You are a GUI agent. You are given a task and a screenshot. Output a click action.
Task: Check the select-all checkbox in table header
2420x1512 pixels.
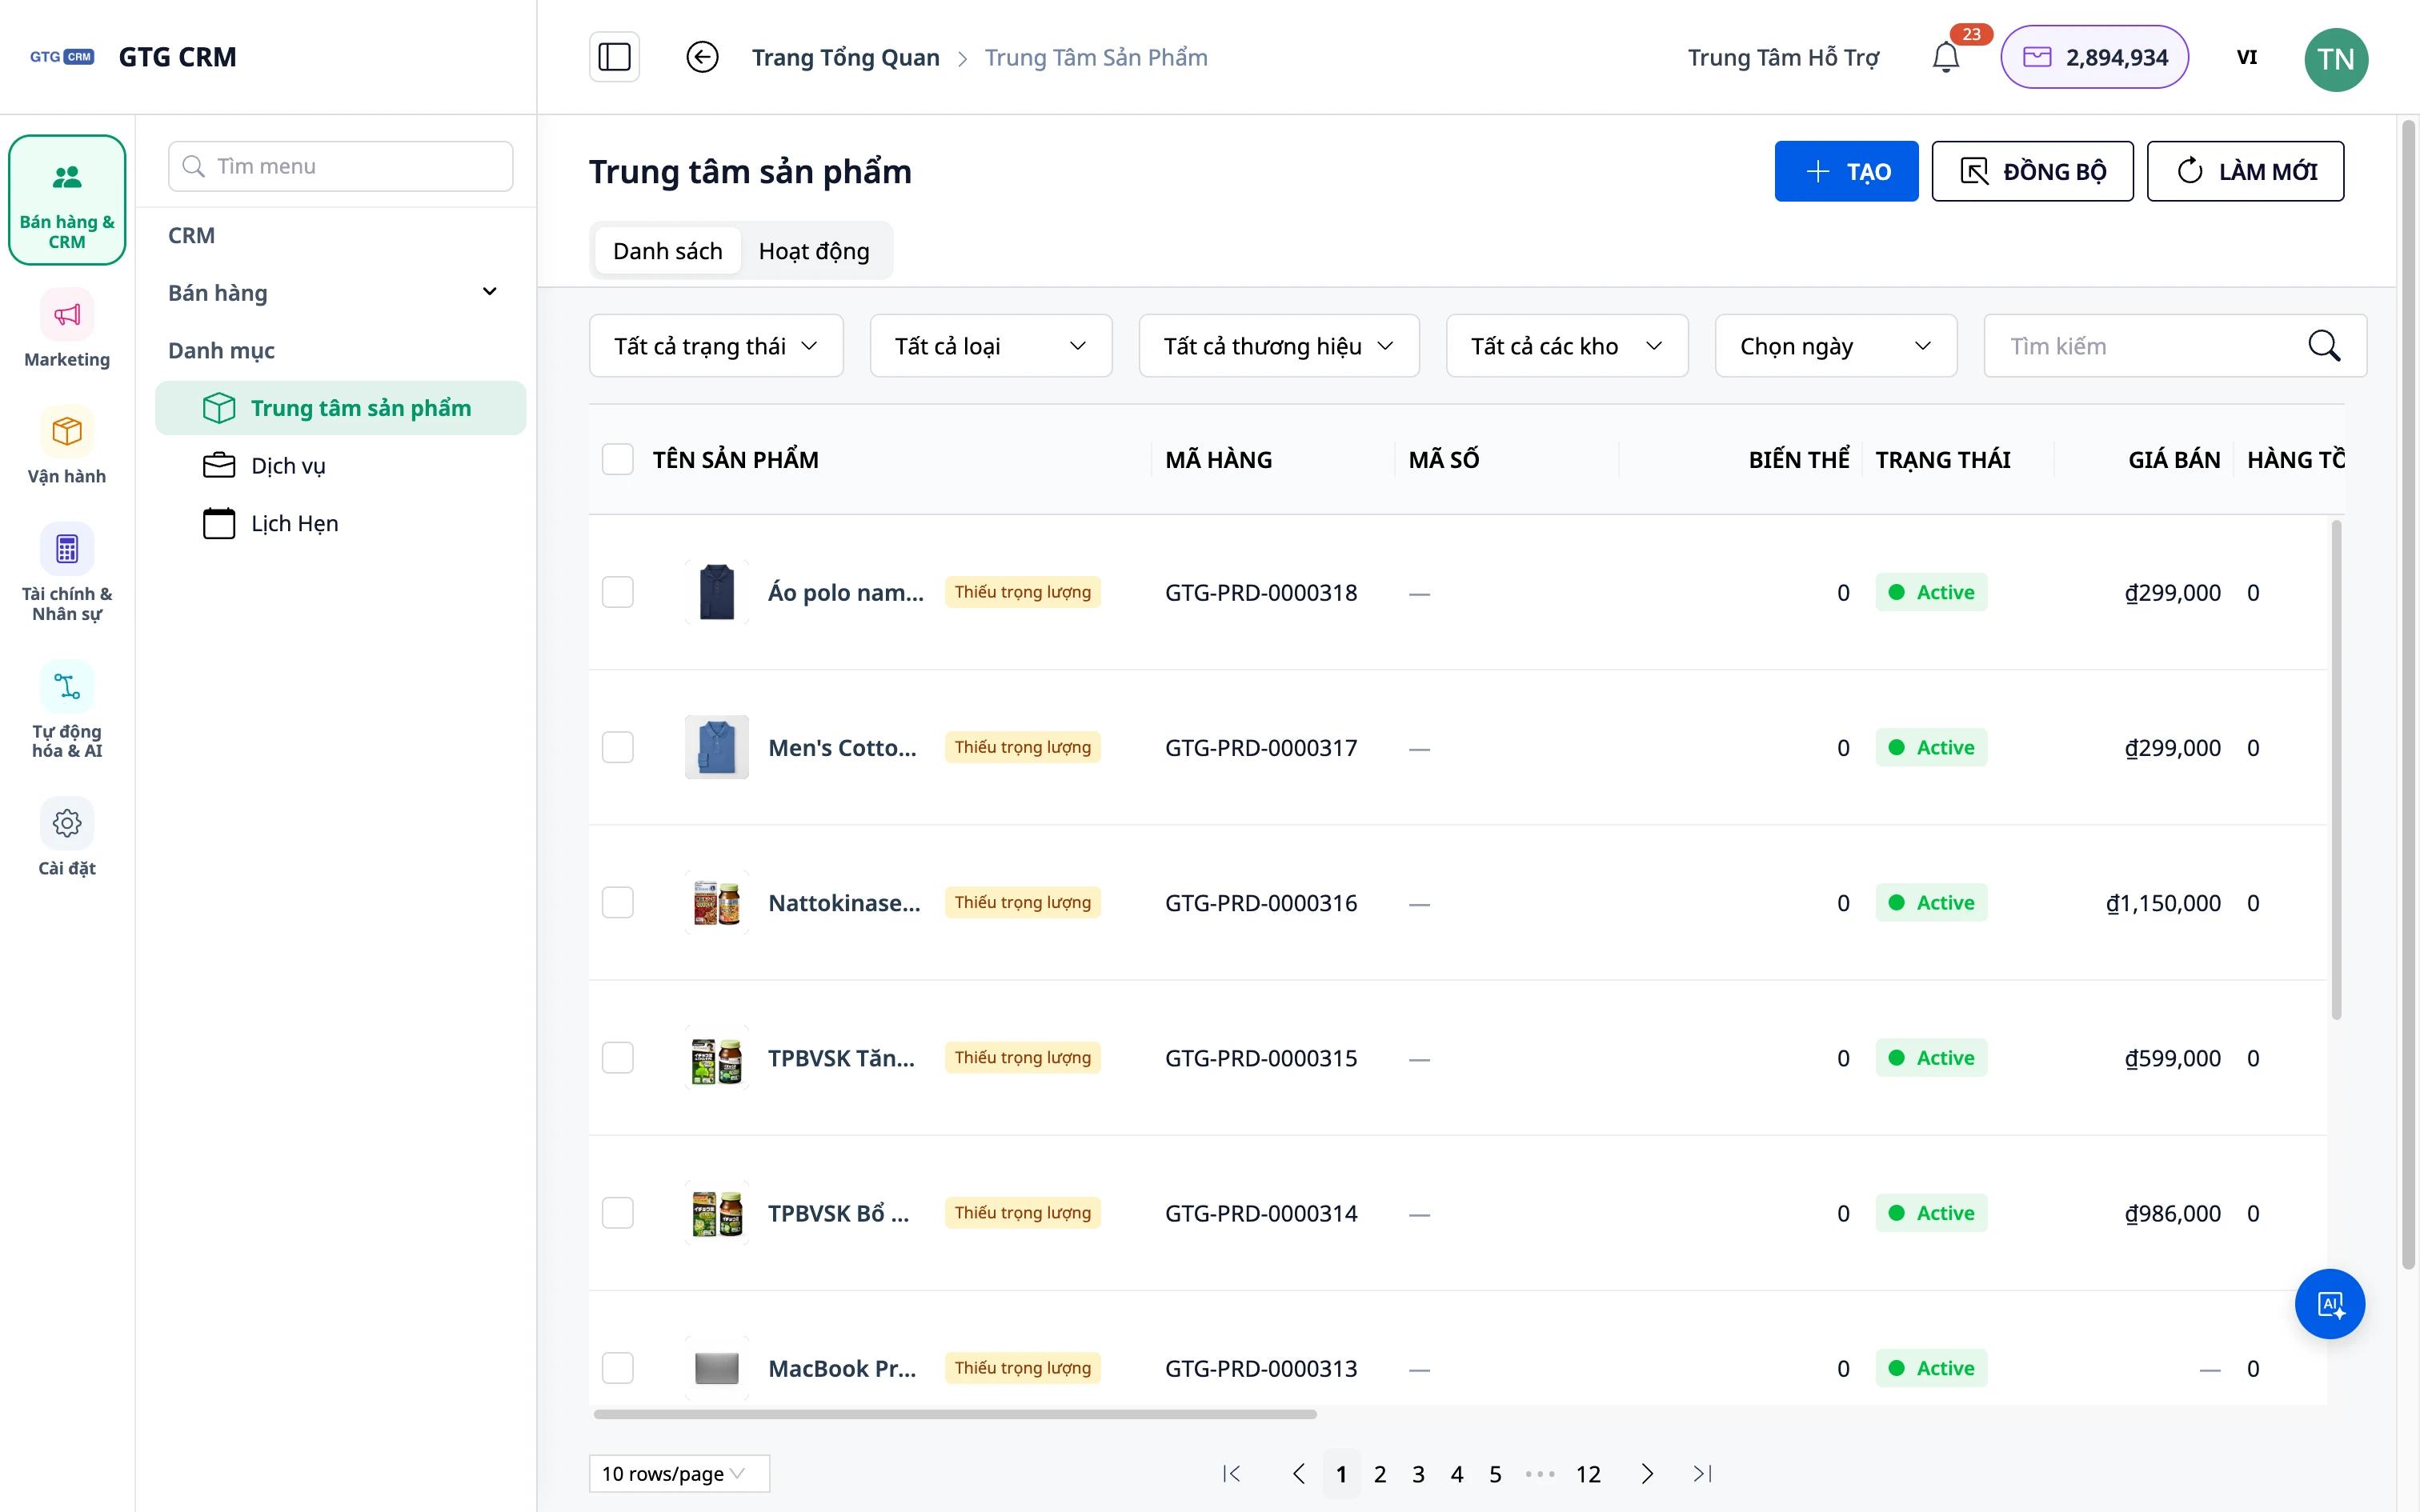click(x=618, y=459)
